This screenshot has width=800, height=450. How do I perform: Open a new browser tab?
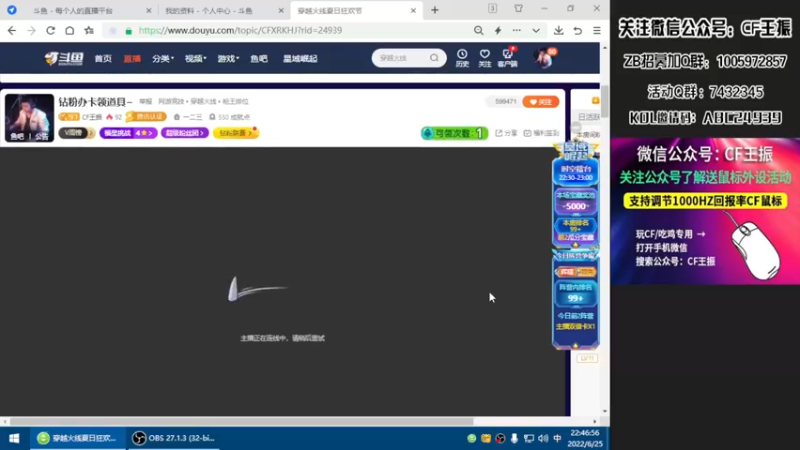coord(435,10)
